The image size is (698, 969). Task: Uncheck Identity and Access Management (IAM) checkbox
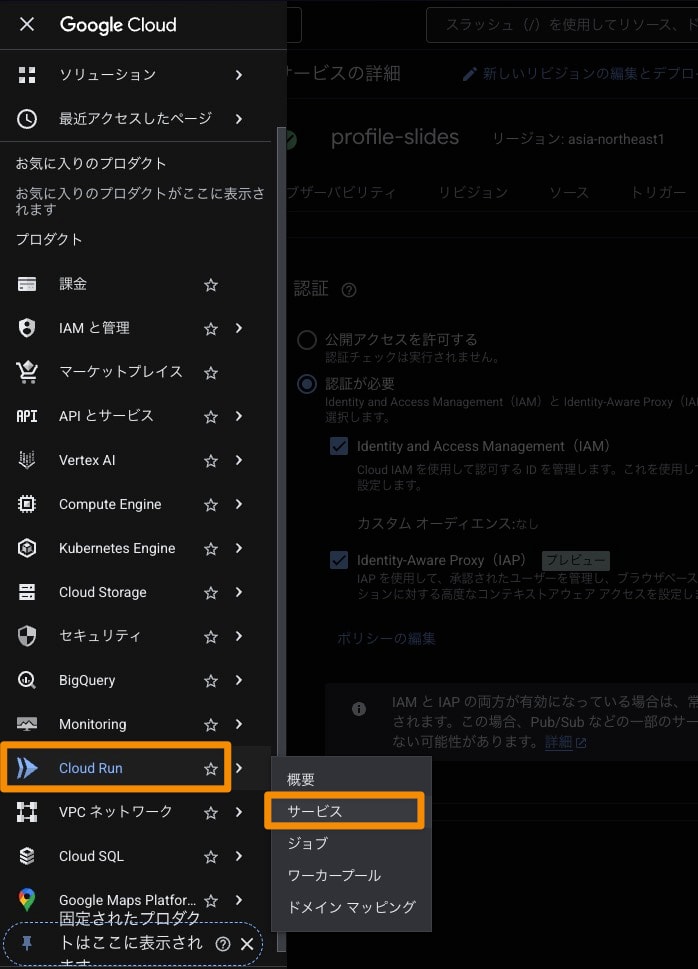click(339, 446)
